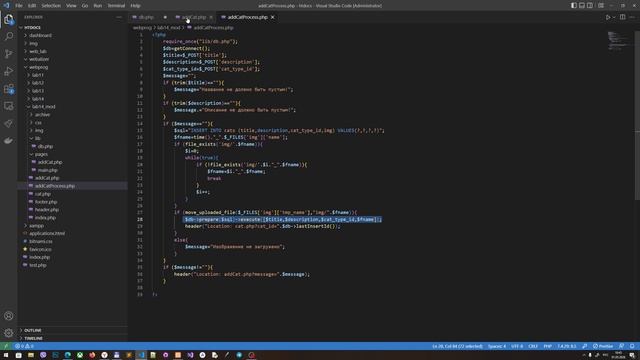Open Xbox app from taskbar
This screenshot has height=360, width=640.
tap(80, 356)
